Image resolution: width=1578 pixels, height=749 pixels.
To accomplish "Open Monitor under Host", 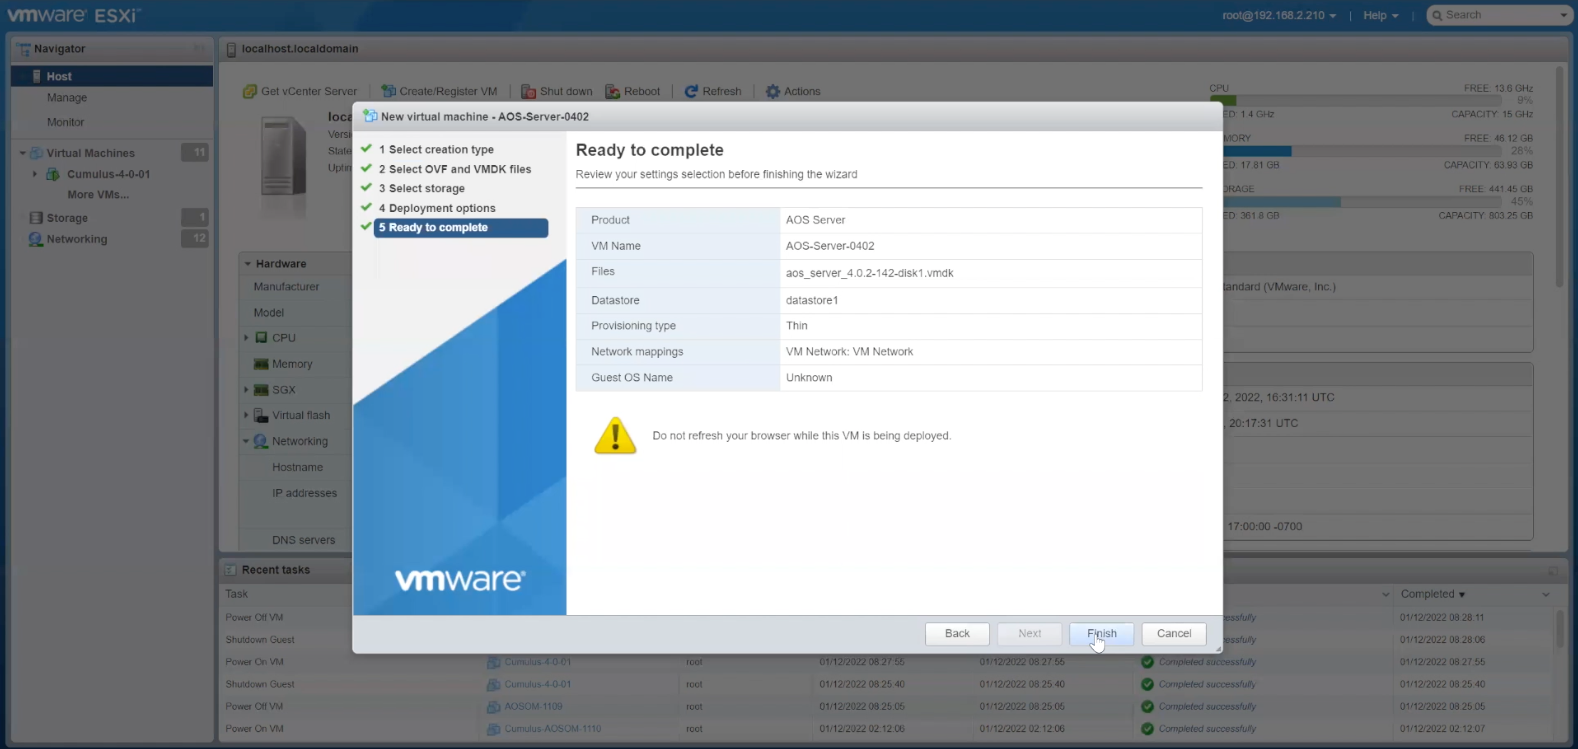I will pos(66,122).
